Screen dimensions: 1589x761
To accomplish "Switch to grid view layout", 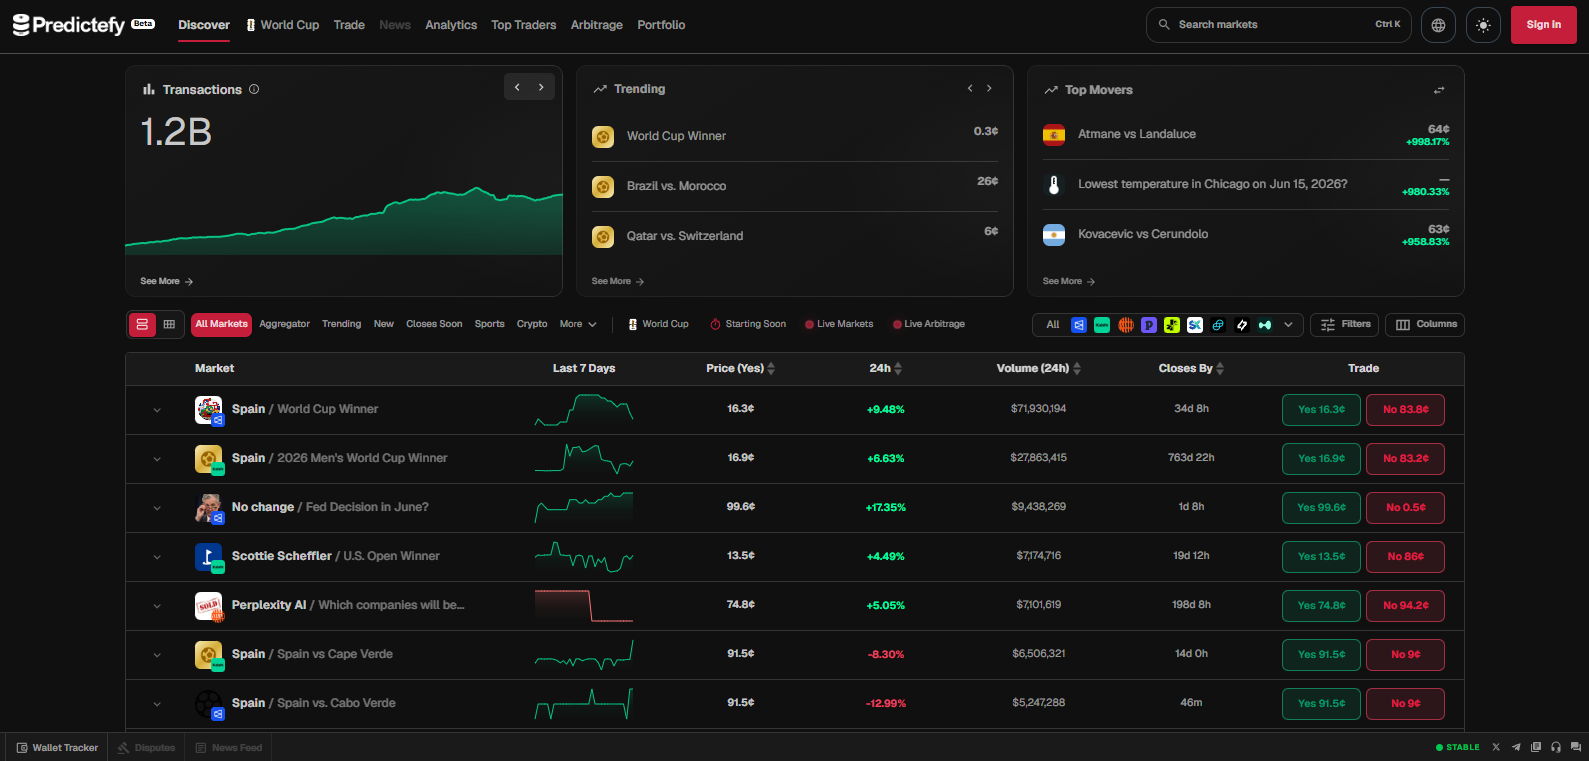I will [169, 324].
